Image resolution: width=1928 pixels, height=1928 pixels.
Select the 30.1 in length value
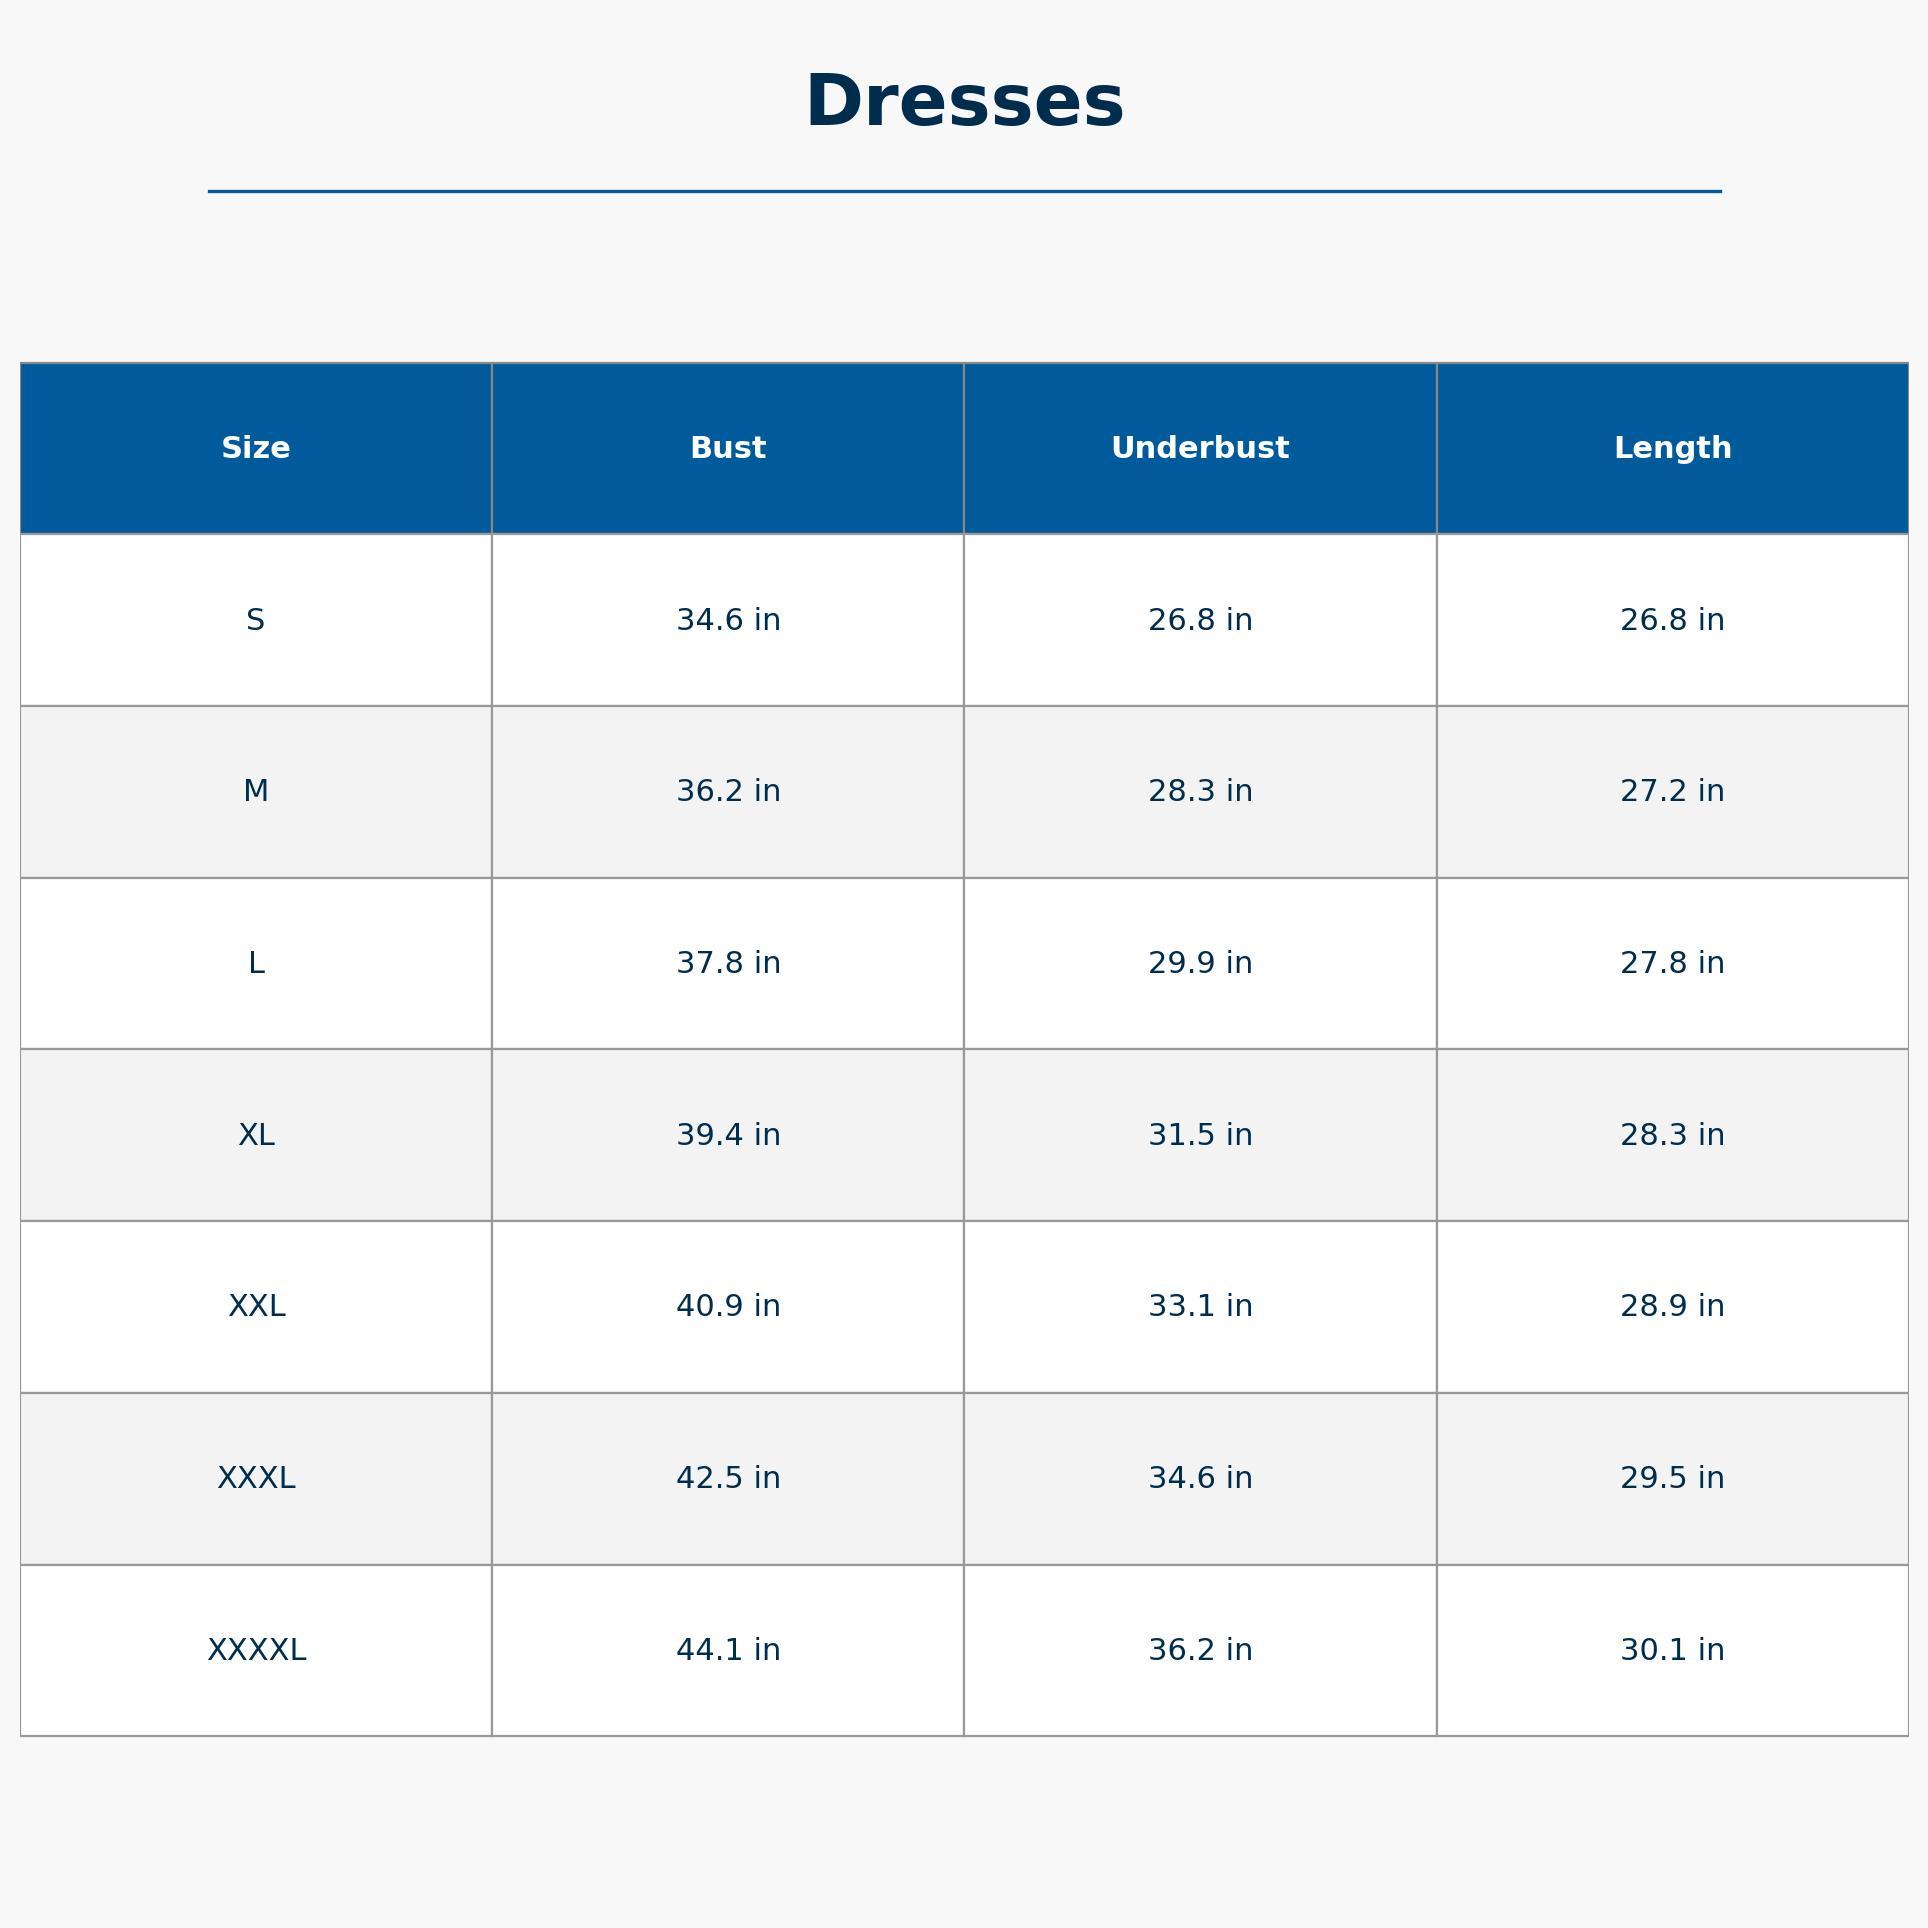coord(1672,1650)
